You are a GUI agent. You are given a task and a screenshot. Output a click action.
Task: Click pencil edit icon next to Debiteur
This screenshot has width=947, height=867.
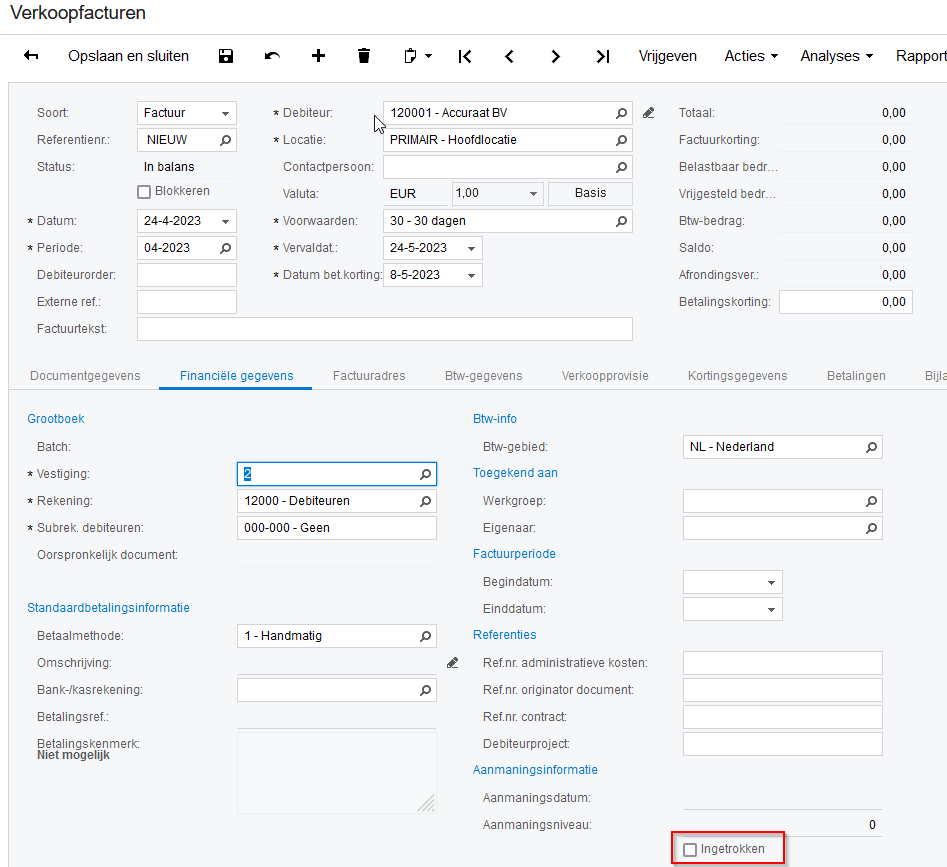(649, 112)
